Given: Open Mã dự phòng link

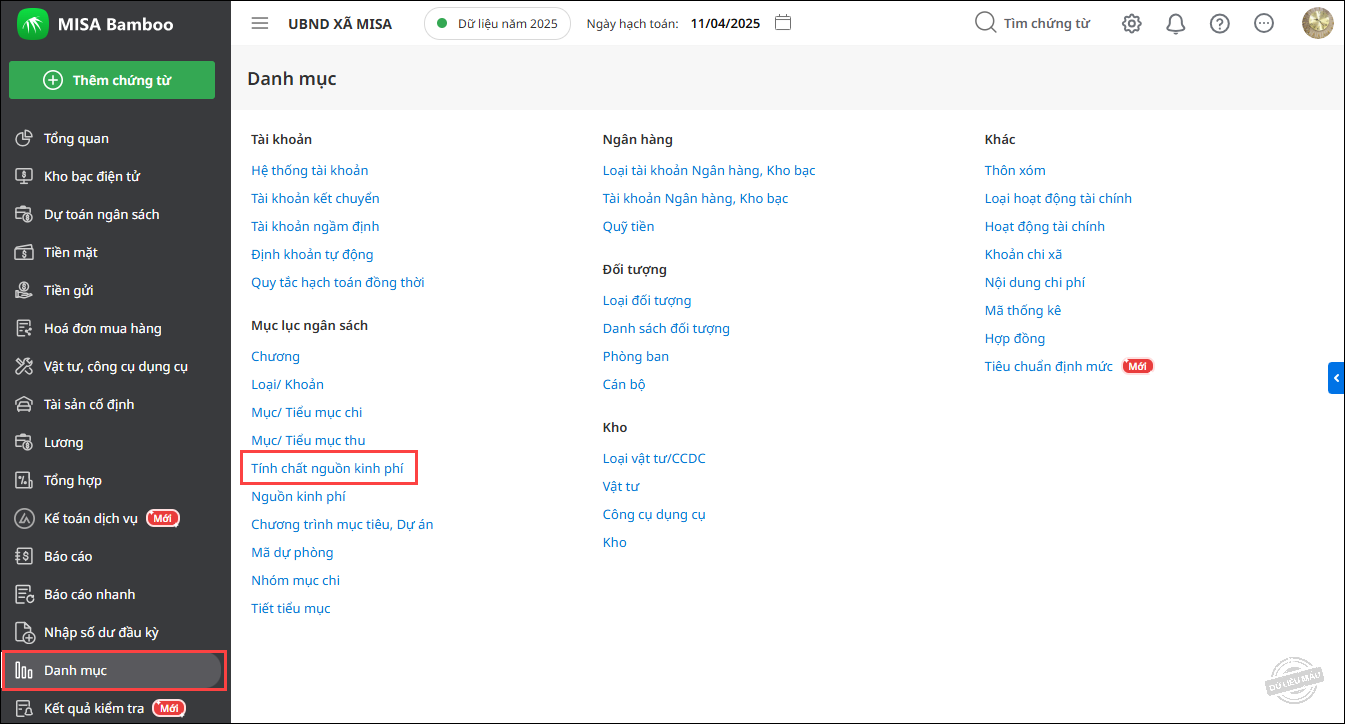Looking at the screenshot, I should click(x=292, y=552).
